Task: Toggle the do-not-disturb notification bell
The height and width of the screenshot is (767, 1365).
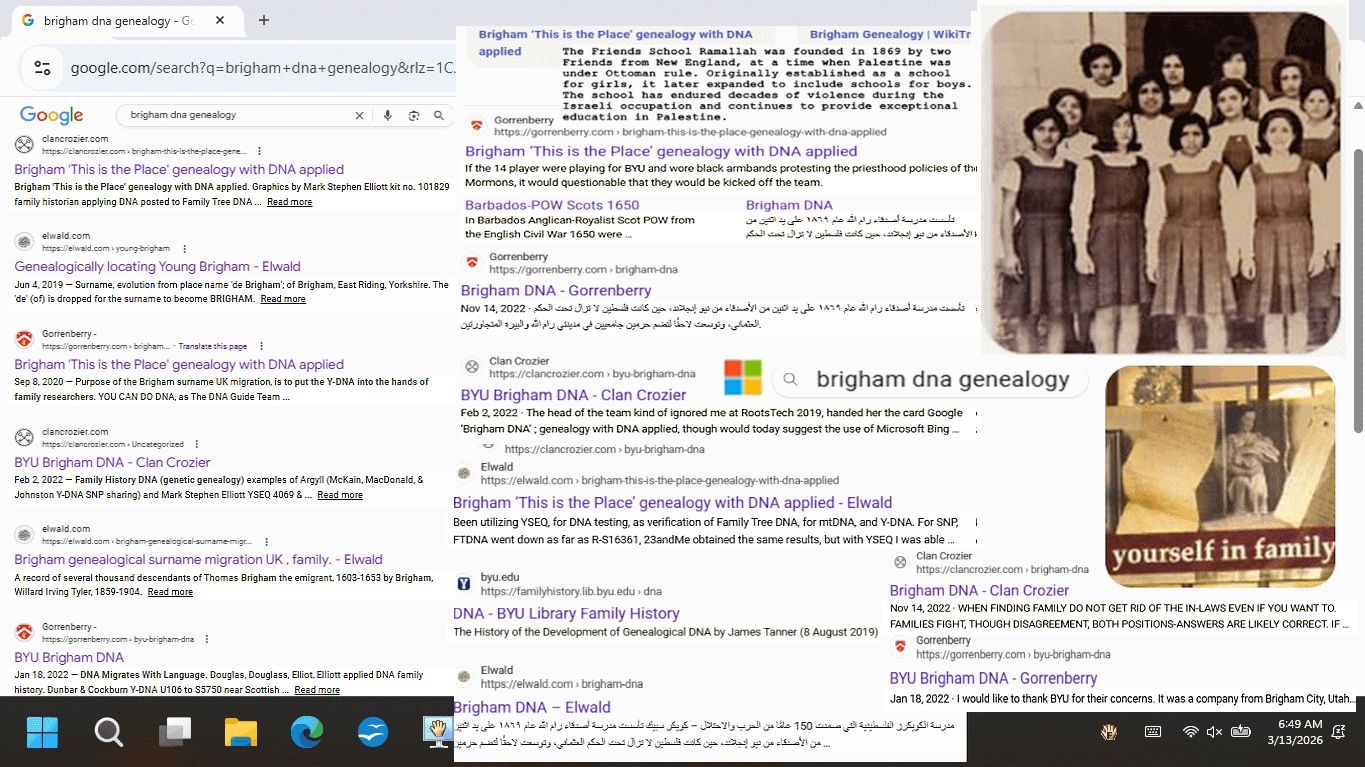Action: (1337, 732)
